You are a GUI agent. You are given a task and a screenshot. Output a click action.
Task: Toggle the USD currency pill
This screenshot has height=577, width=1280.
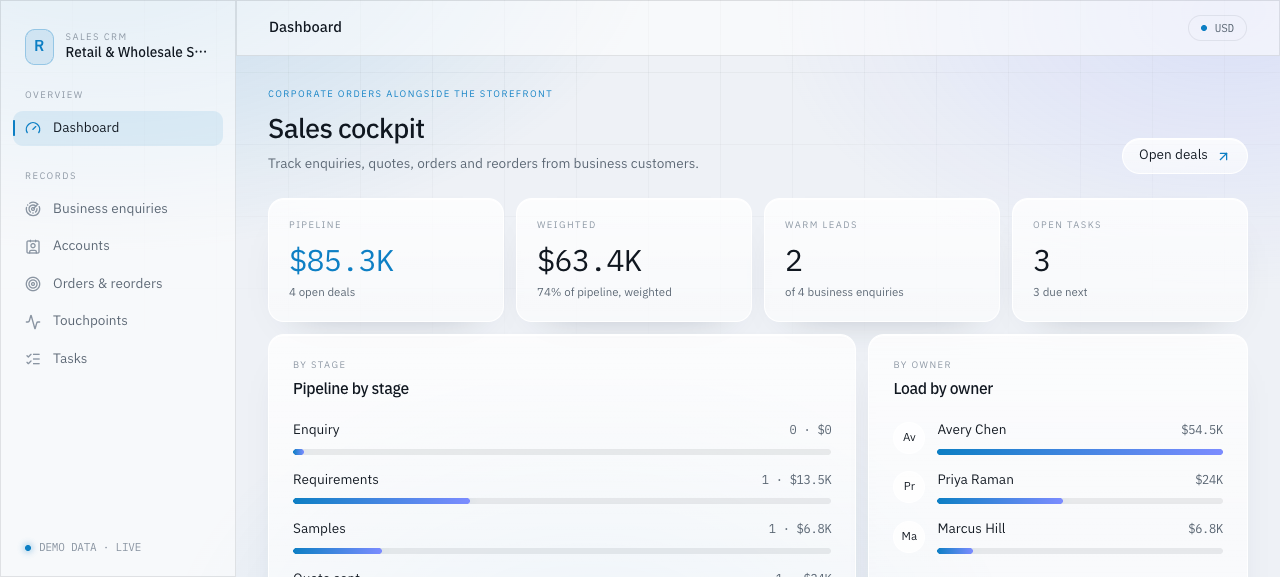coord(1217,28)
